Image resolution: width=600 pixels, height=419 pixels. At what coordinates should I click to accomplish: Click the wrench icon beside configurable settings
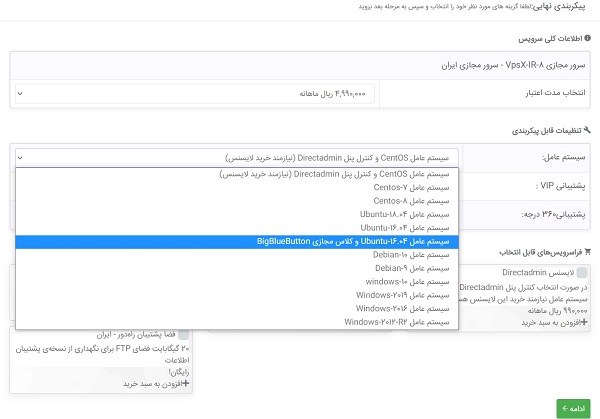[x=587, y=130]
